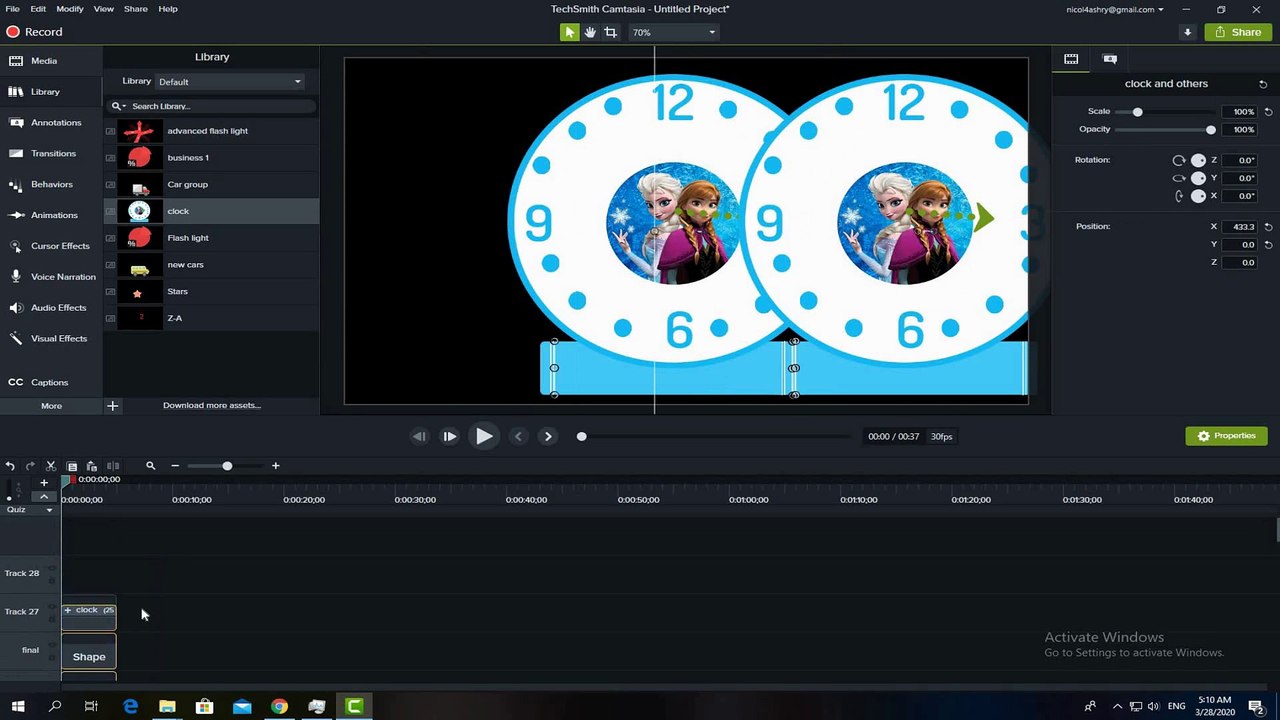This screenshot has height=720, width=1280.
Task: Select the Car group library asset
Action: [x=212, y=185]
